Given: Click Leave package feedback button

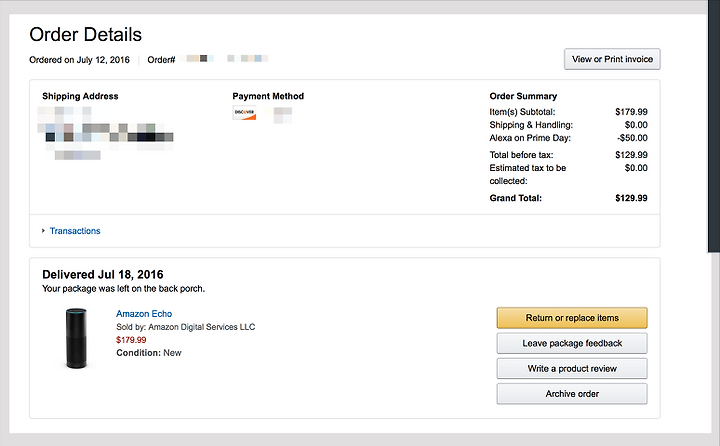Looking at the screenshot, I should 572,343.
